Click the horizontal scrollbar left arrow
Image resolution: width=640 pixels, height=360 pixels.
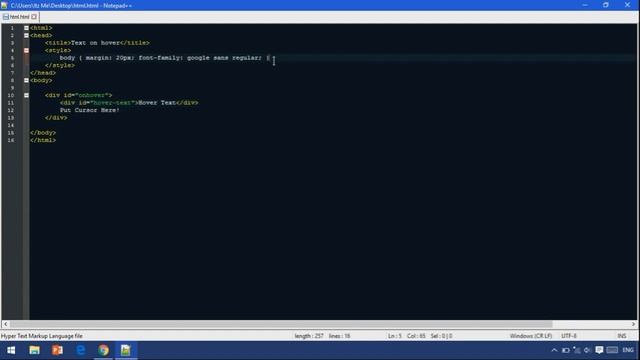tap(5, 324)
